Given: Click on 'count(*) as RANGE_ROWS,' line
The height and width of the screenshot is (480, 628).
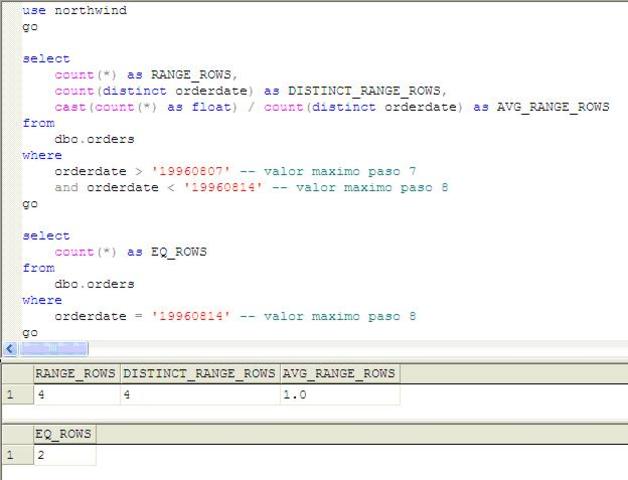Looking at the screenshot, I should pyautogui.click(x=146, y=75).
